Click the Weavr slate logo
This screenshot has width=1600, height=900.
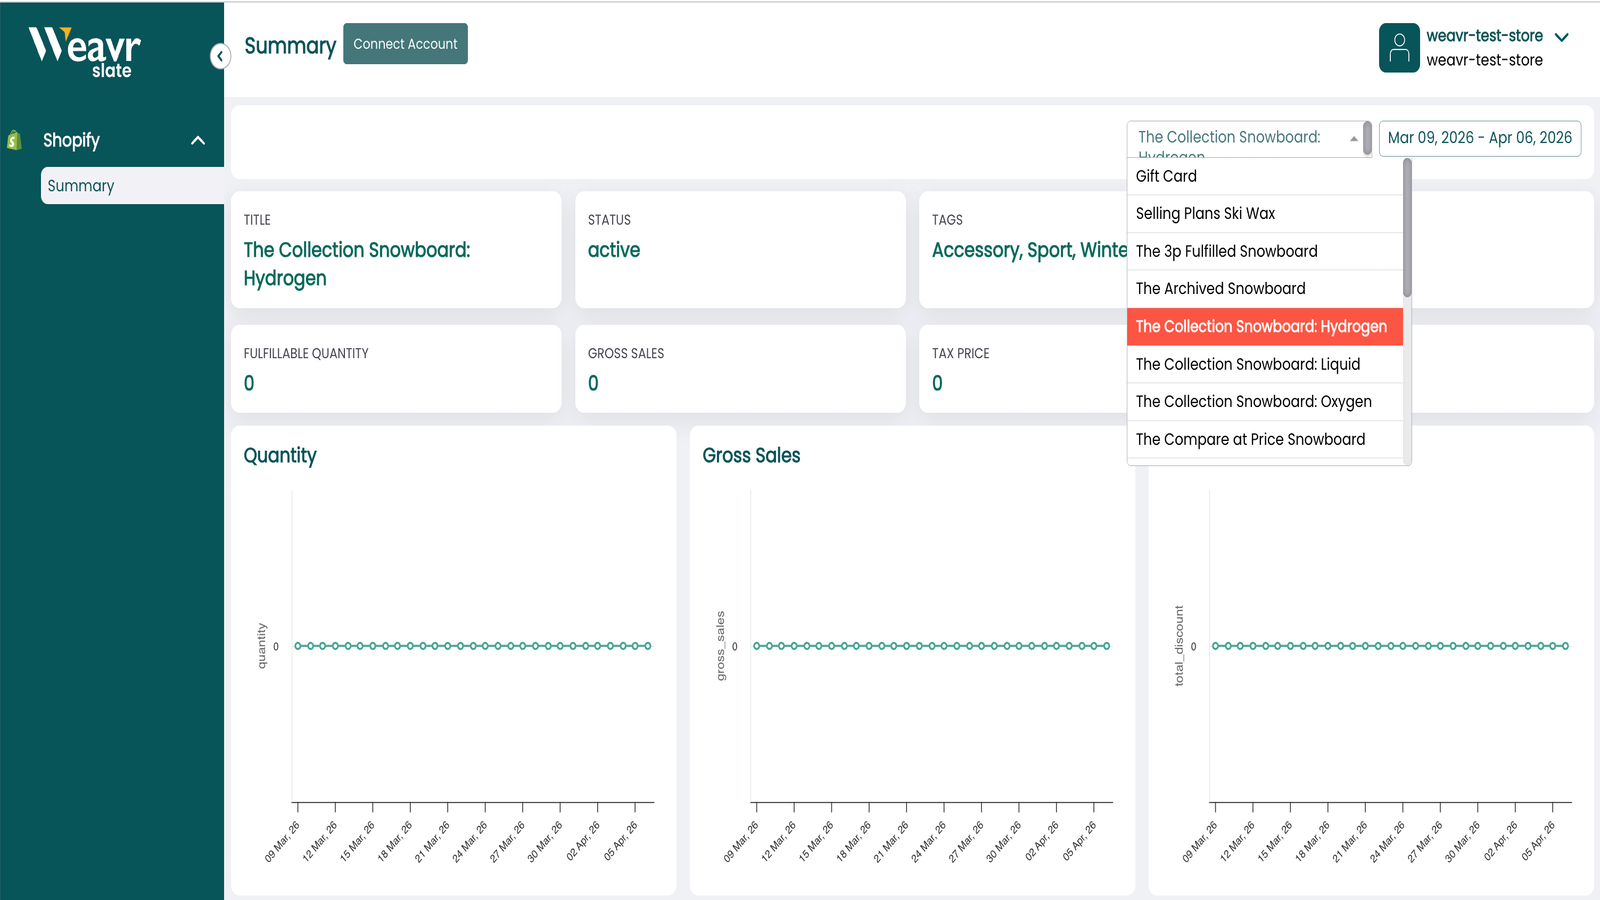[85, 50]
